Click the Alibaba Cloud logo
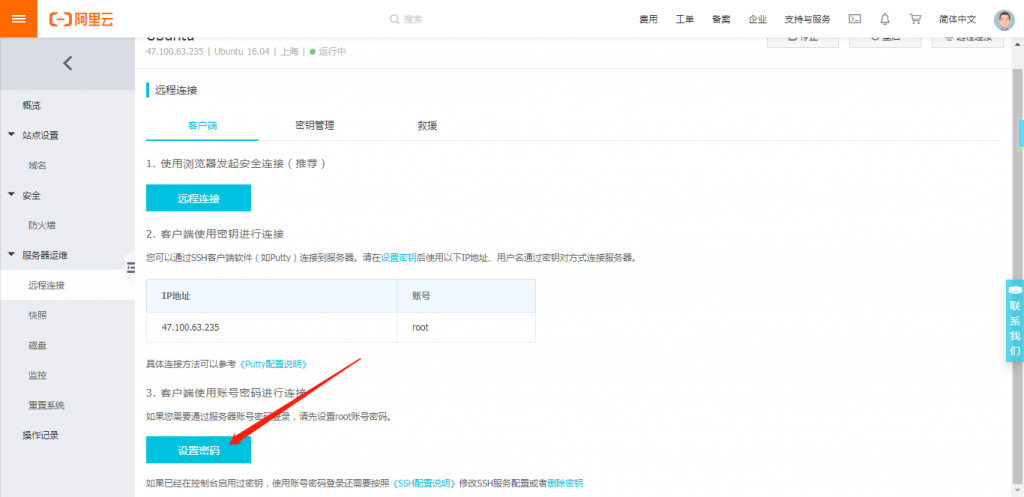This screenshot has height=497, width=1024. pos(82,19)
